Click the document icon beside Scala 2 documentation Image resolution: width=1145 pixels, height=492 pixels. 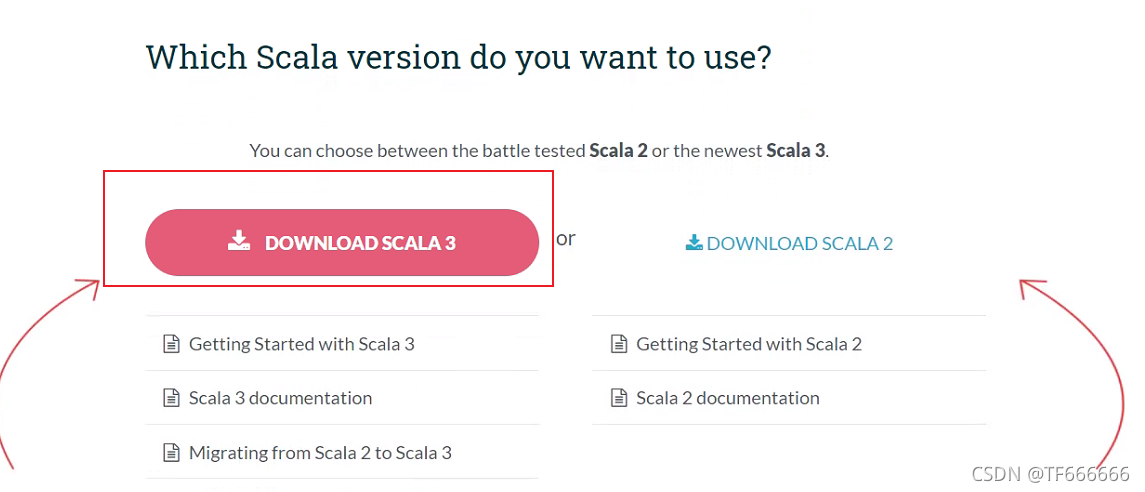pyautogui.click(x=619, y=398)
